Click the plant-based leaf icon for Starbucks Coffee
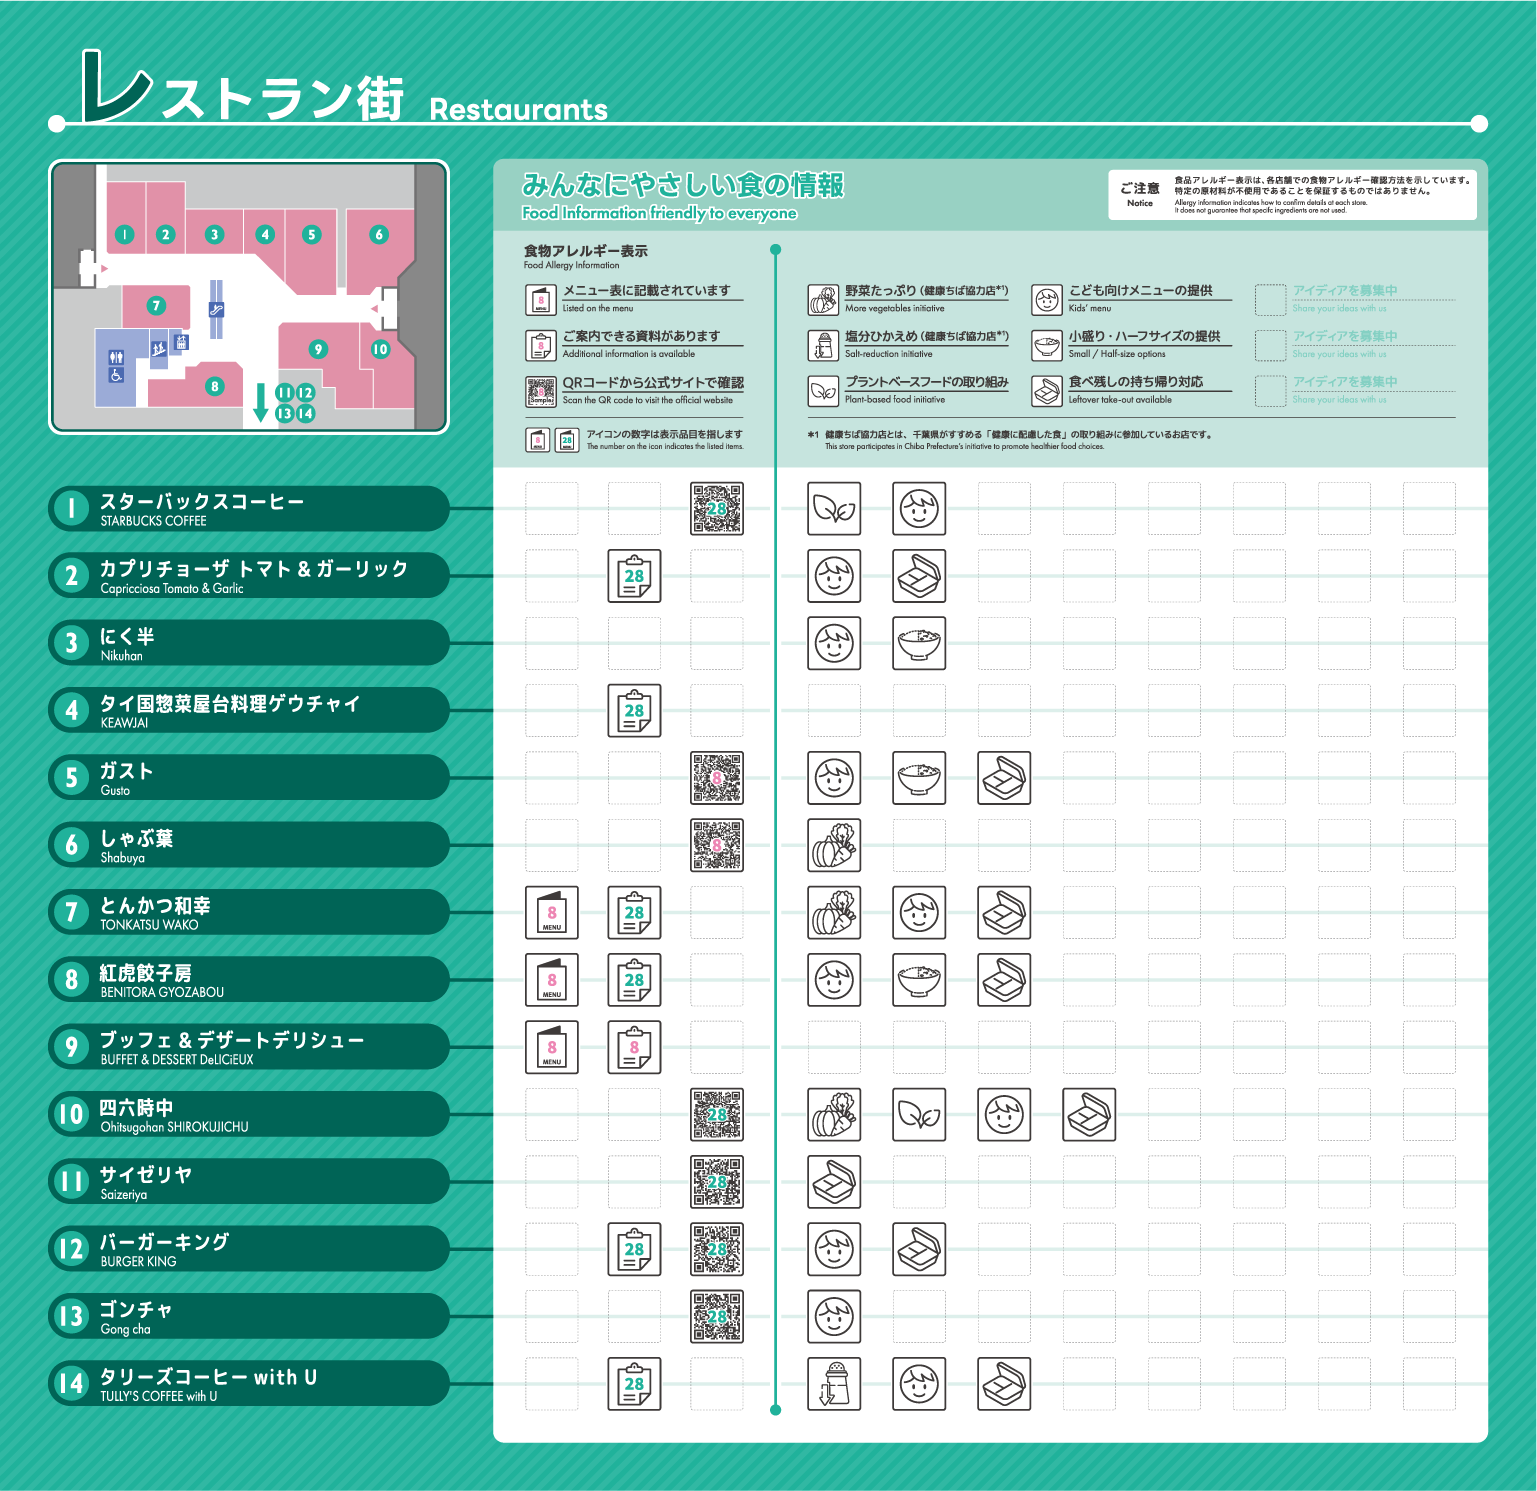This screenshot has height=1491, width=1537. (x=834, y=509)
